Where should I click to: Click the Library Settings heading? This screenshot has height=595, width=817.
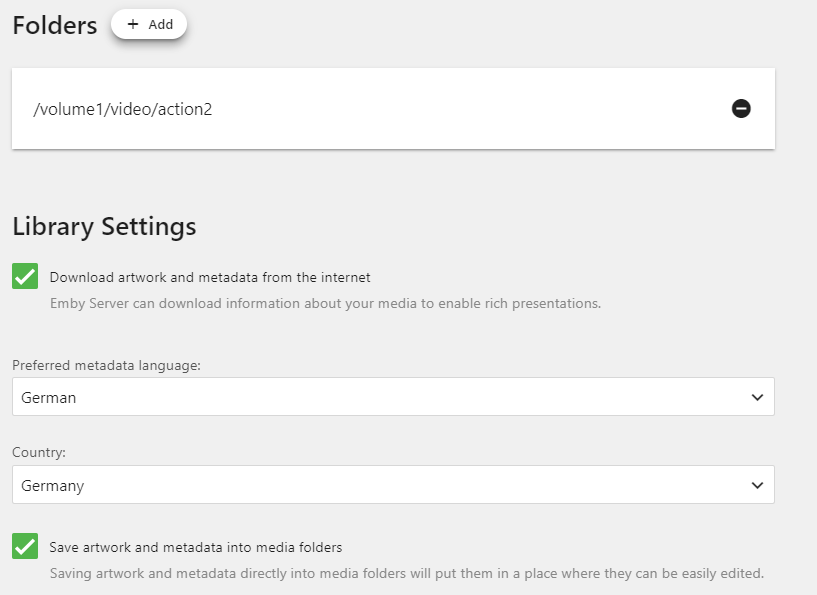tap(104, 227)
